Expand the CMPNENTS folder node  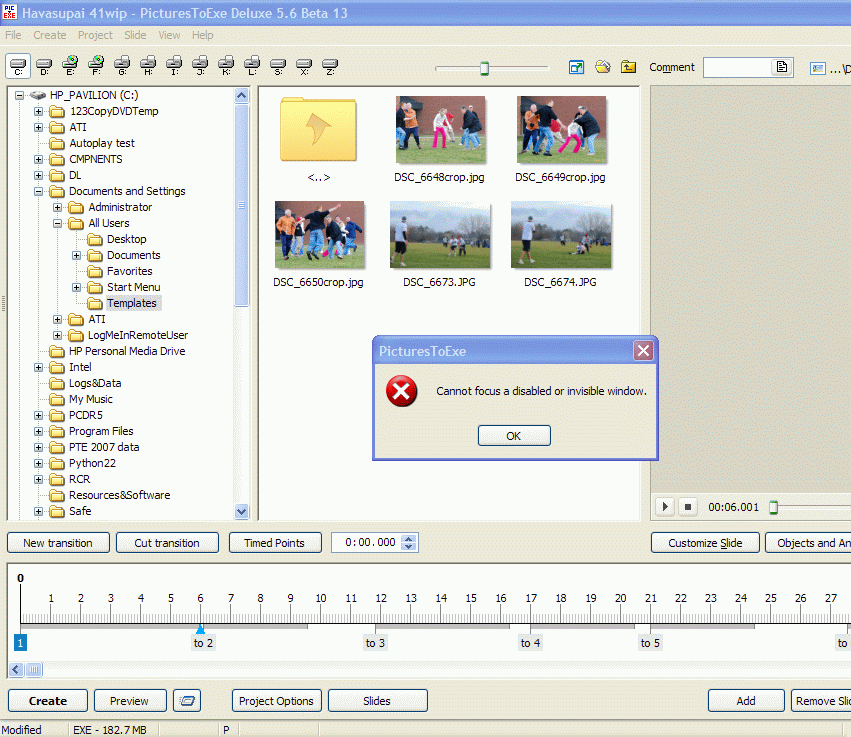[38, 160]
